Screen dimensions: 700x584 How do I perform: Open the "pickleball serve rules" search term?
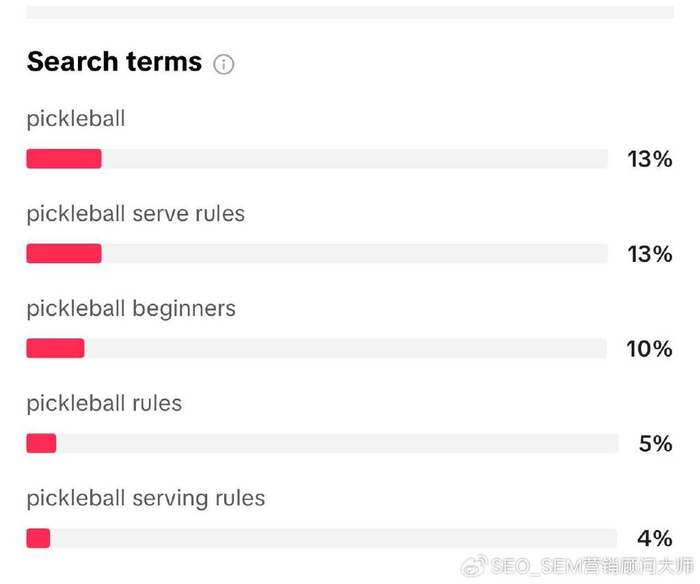pos(135,214)
